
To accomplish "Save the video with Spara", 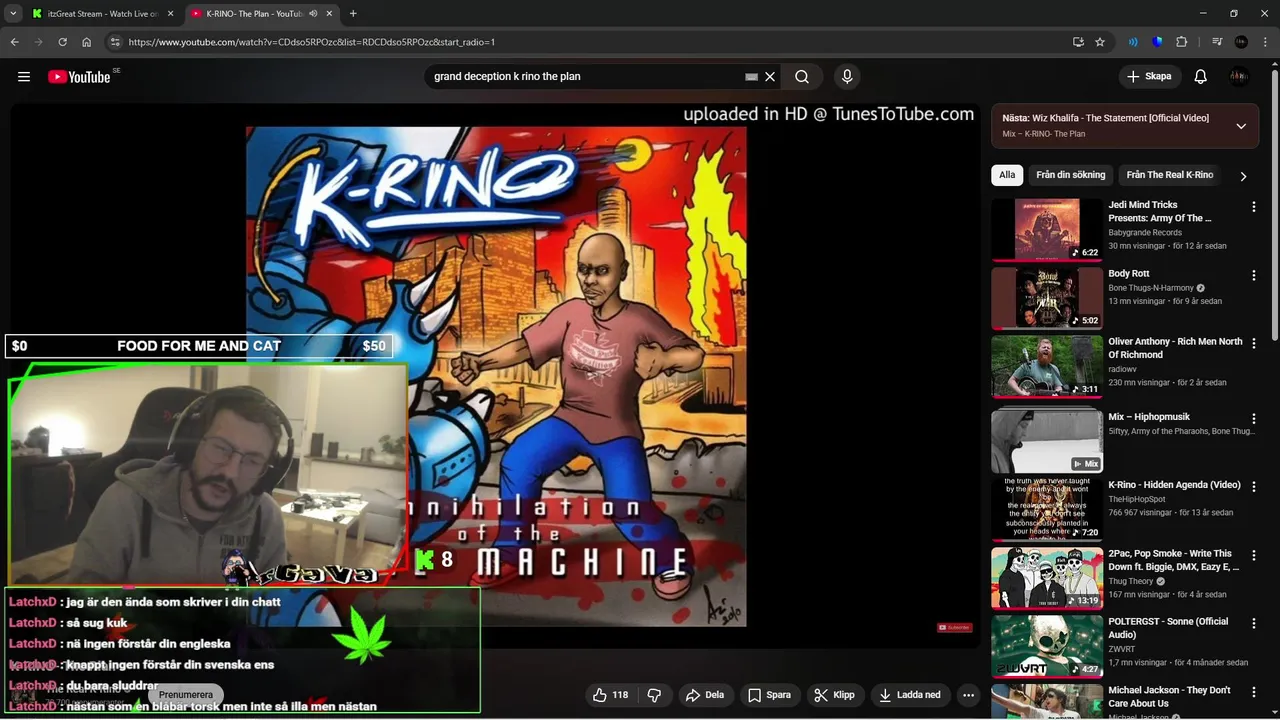I will click(x=769, y=695).
